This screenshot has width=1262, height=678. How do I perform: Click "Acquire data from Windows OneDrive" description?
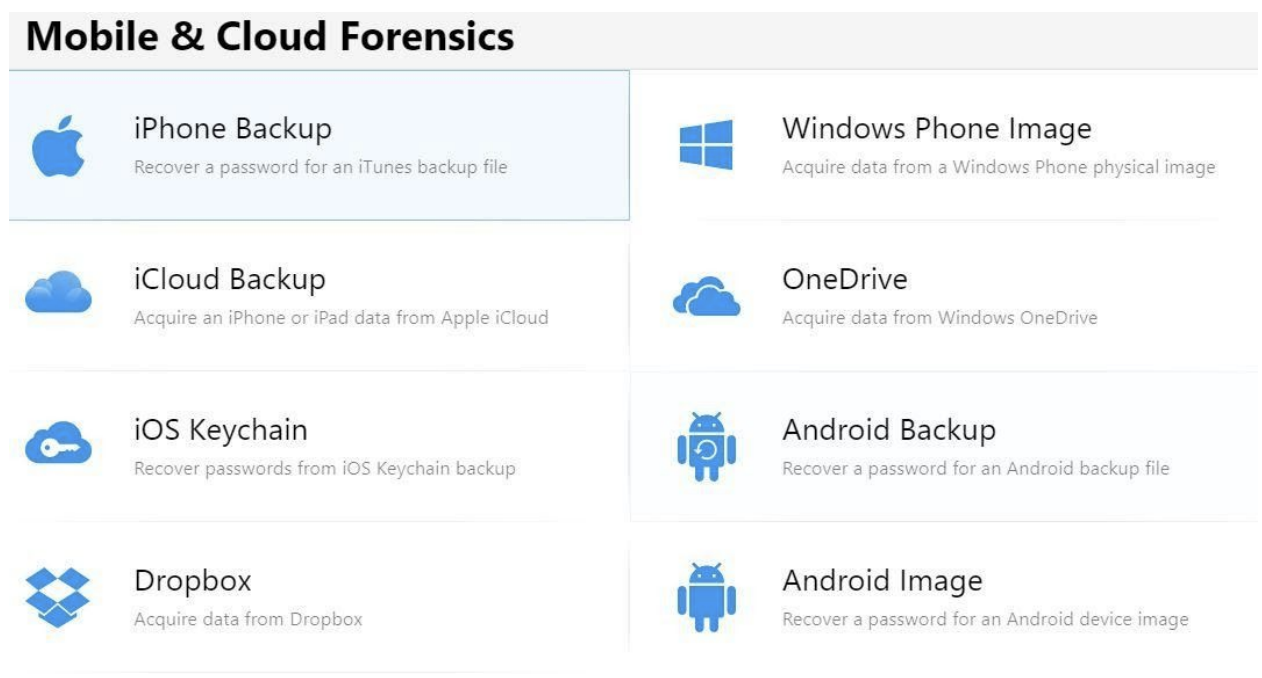[x=939, y=318]
